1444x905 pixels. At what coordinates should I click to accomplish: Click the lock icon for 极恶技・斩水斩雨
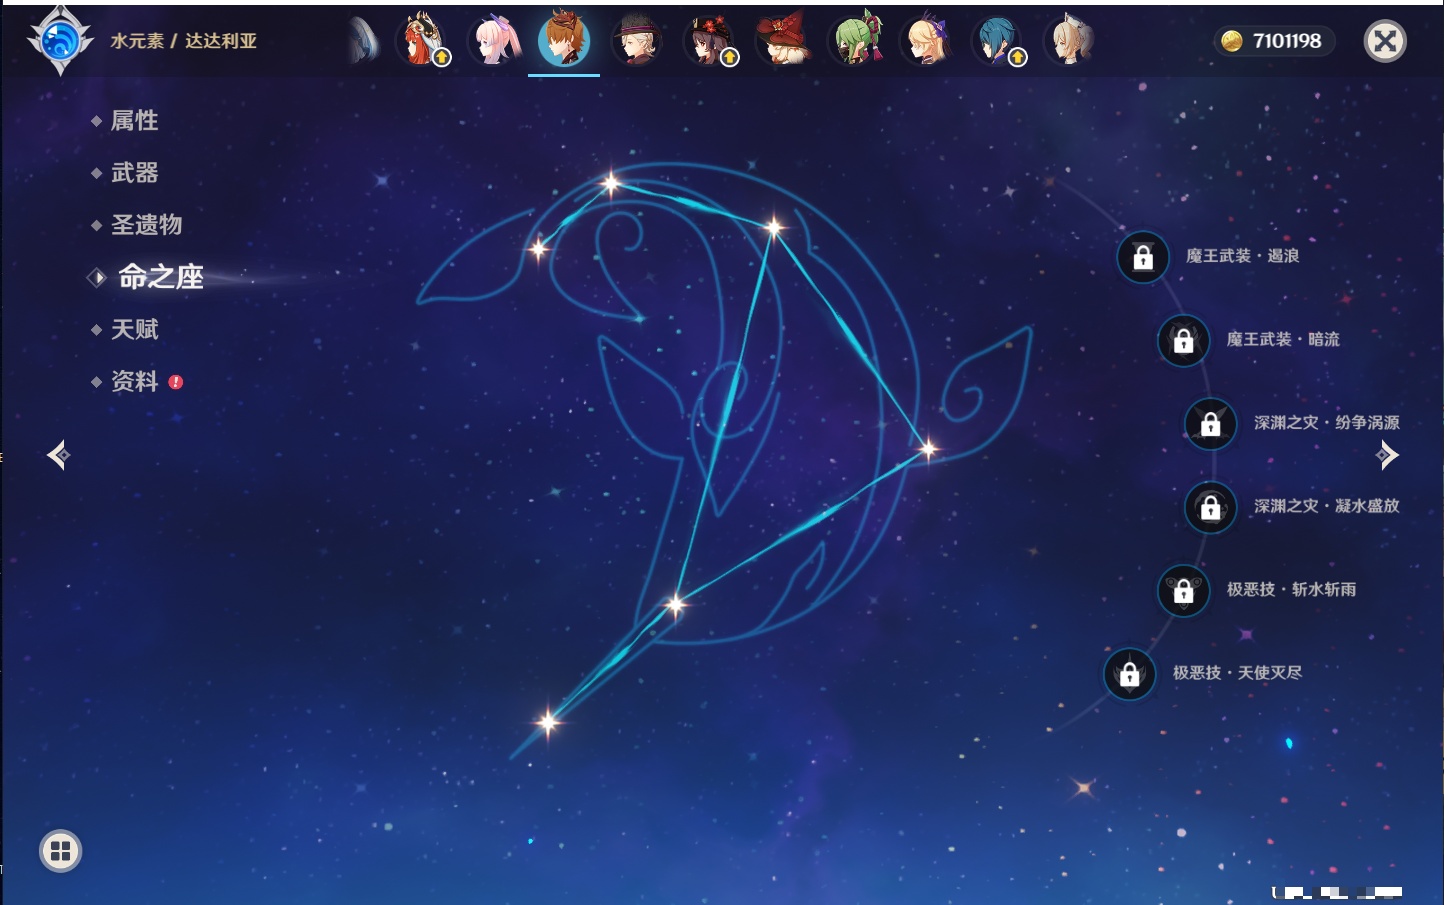click(x=1183, y=590)
